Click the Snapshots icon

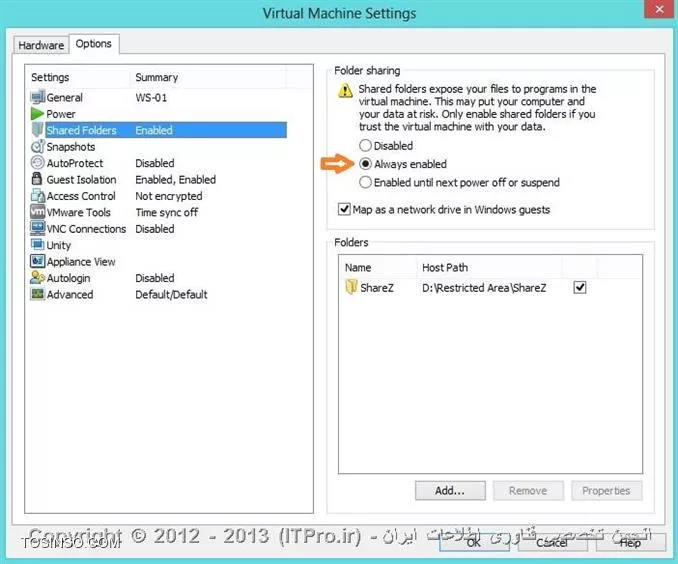coord(38,146)
